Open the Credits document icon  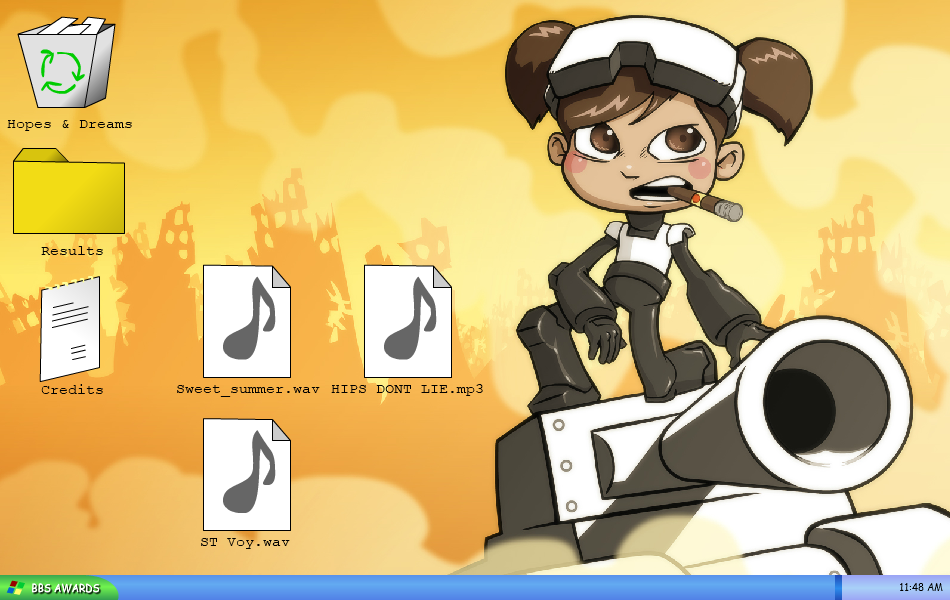coord(70,329)
